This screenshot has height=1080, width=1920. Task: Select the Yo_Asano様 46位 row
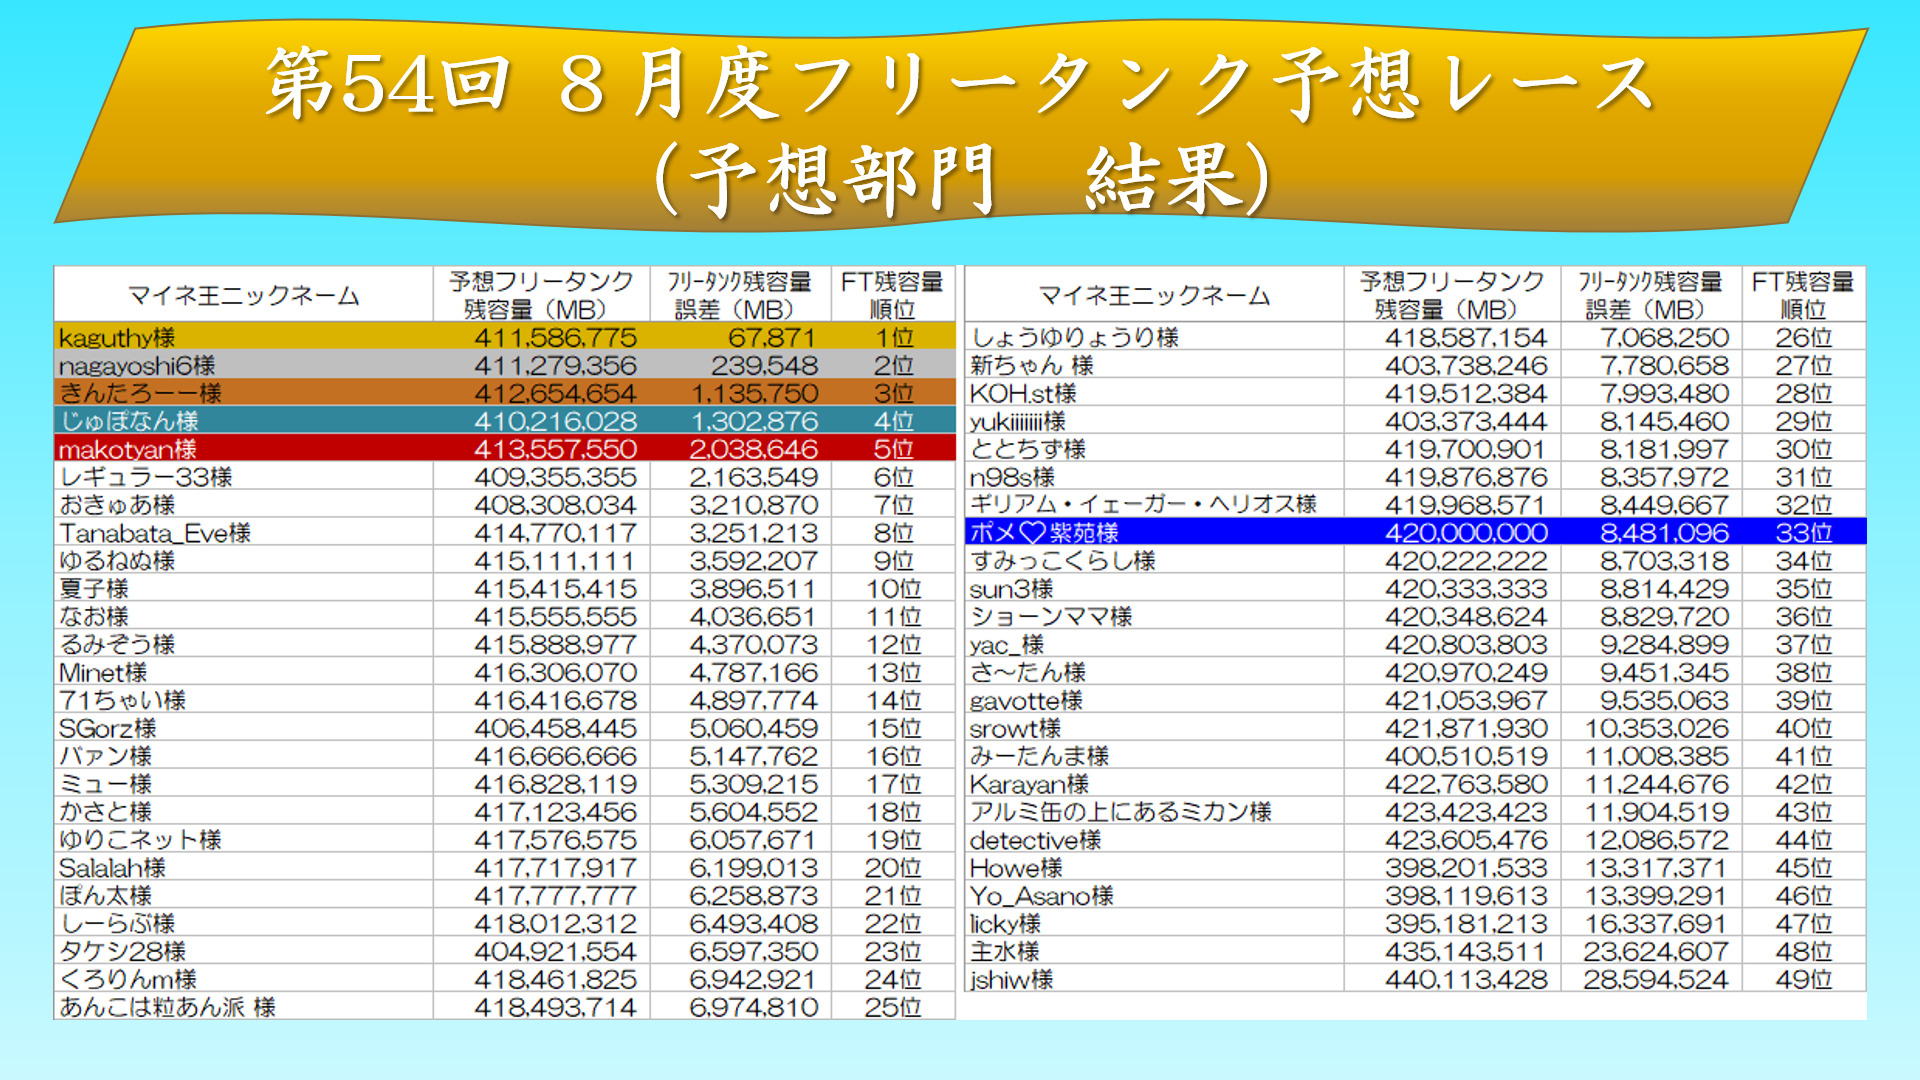pos(1415,896)
